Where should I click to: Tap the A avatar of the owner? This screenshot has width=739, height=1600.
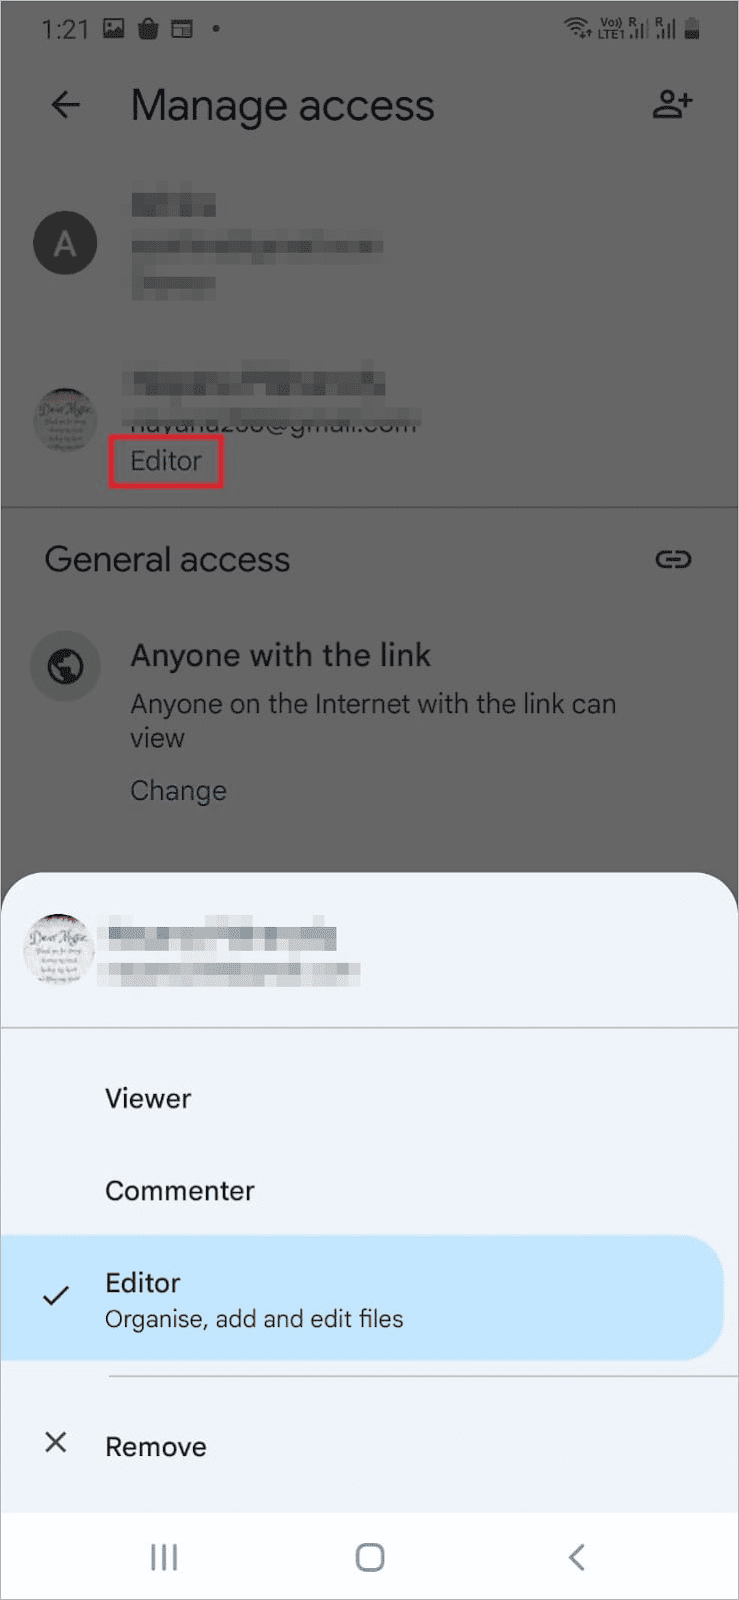(x=65, y=243)
